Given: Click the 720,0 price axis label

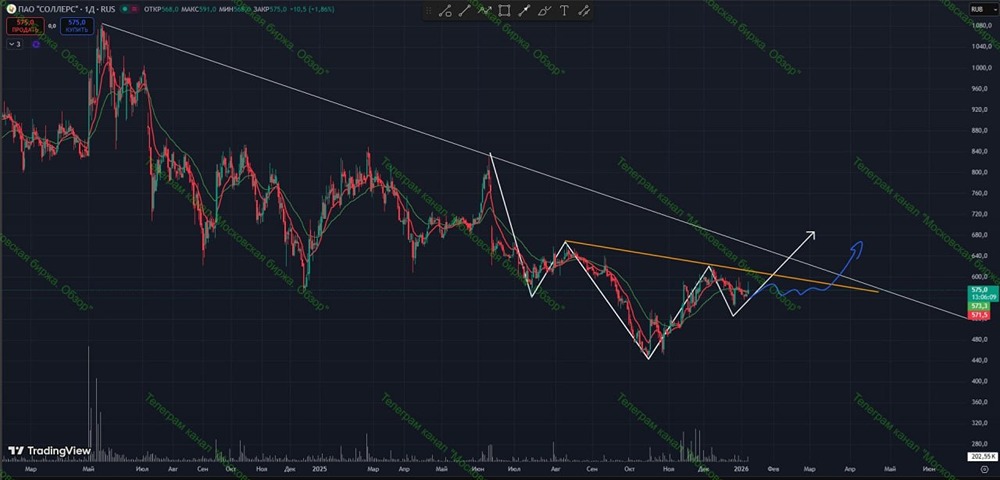Looking at the screenshot, I should [978, 214].
